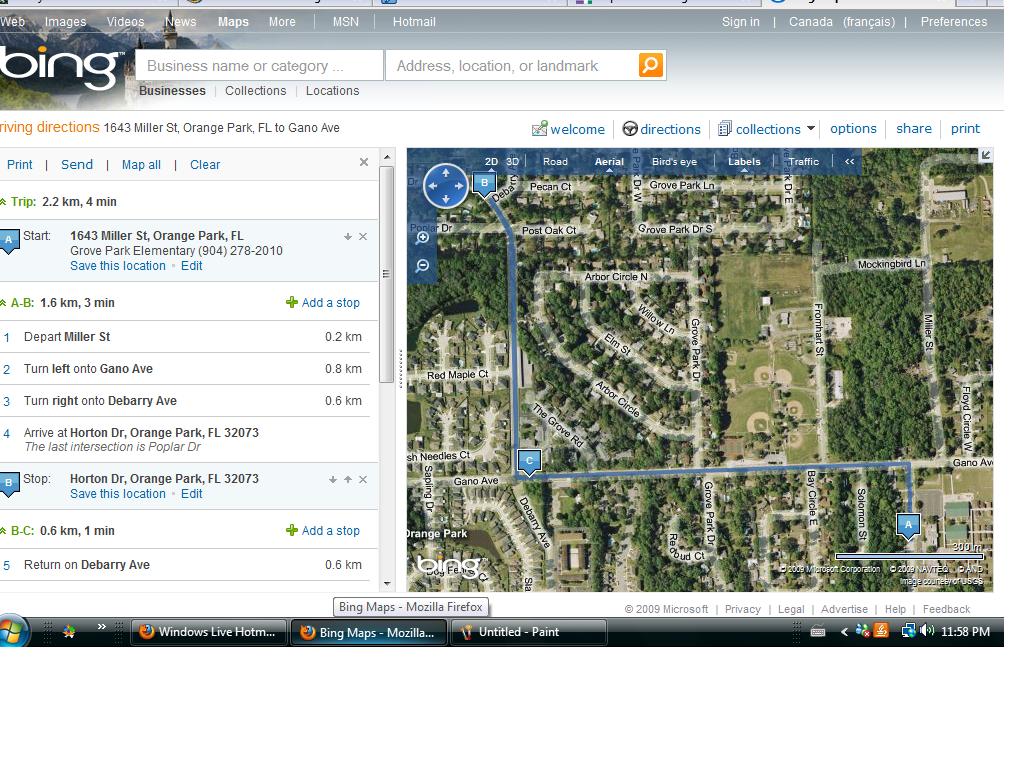Click the map pan compass control
This screenshot has width=1024, height=768.
(445, 186)
